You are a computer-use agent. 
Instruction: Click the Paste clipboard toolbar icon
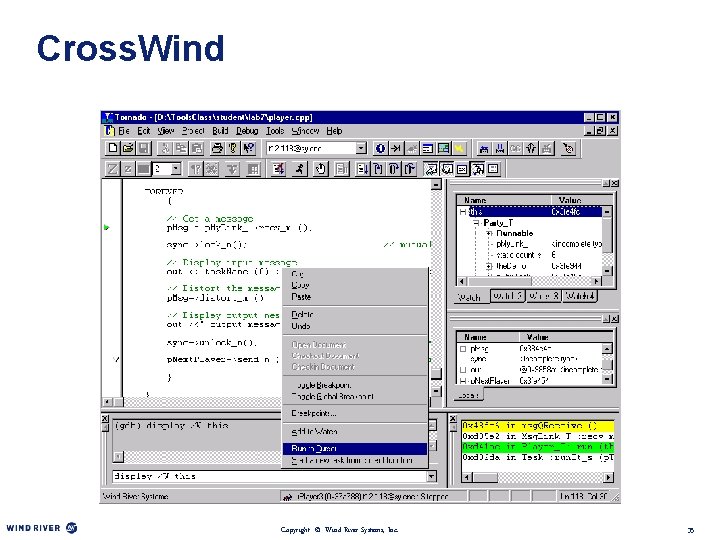point(197,148)
